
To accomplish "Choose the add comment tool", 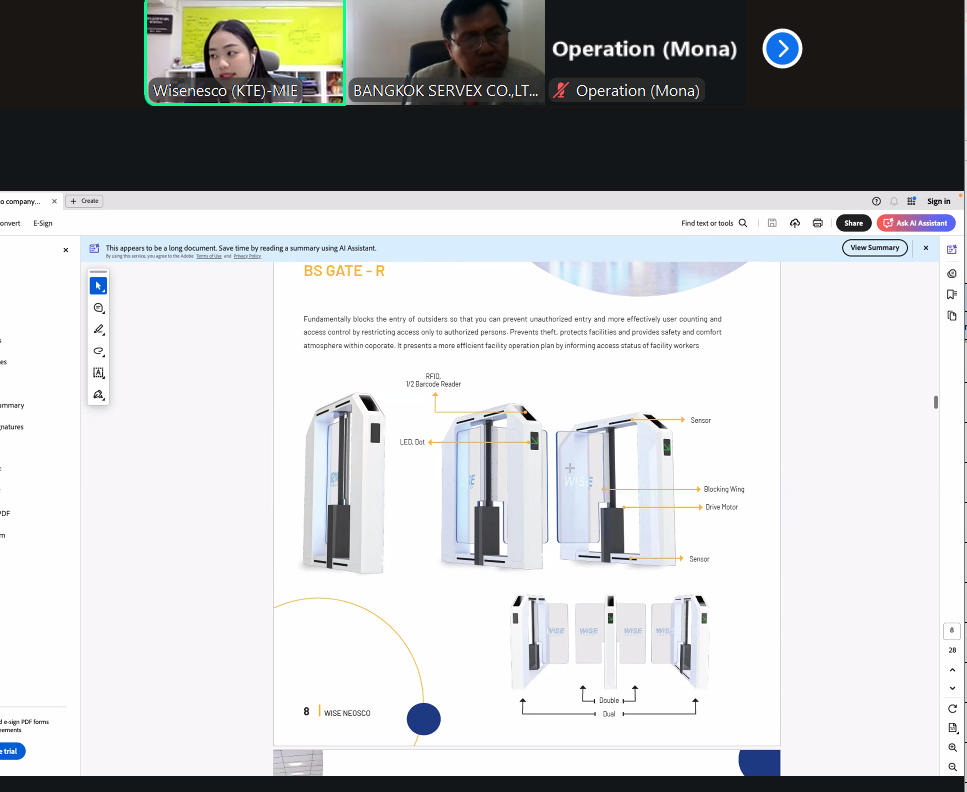I will [98, 308].
